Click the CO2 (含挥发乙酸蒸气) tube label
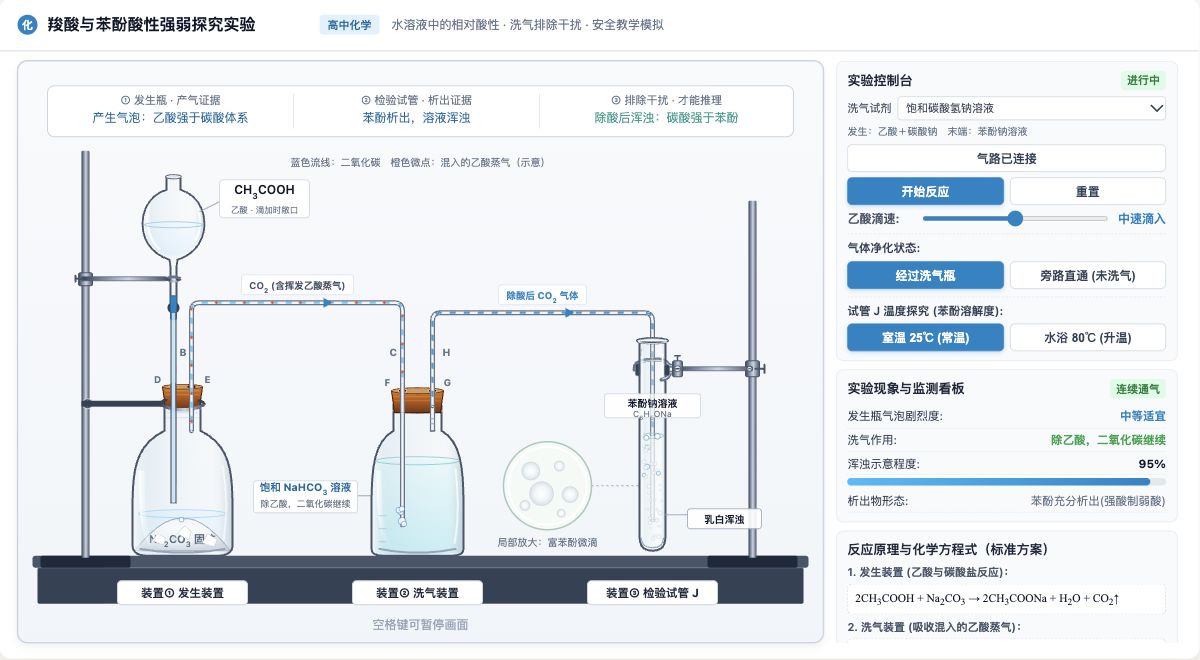Screen dimensions: 1200x660 coord(297,285)
